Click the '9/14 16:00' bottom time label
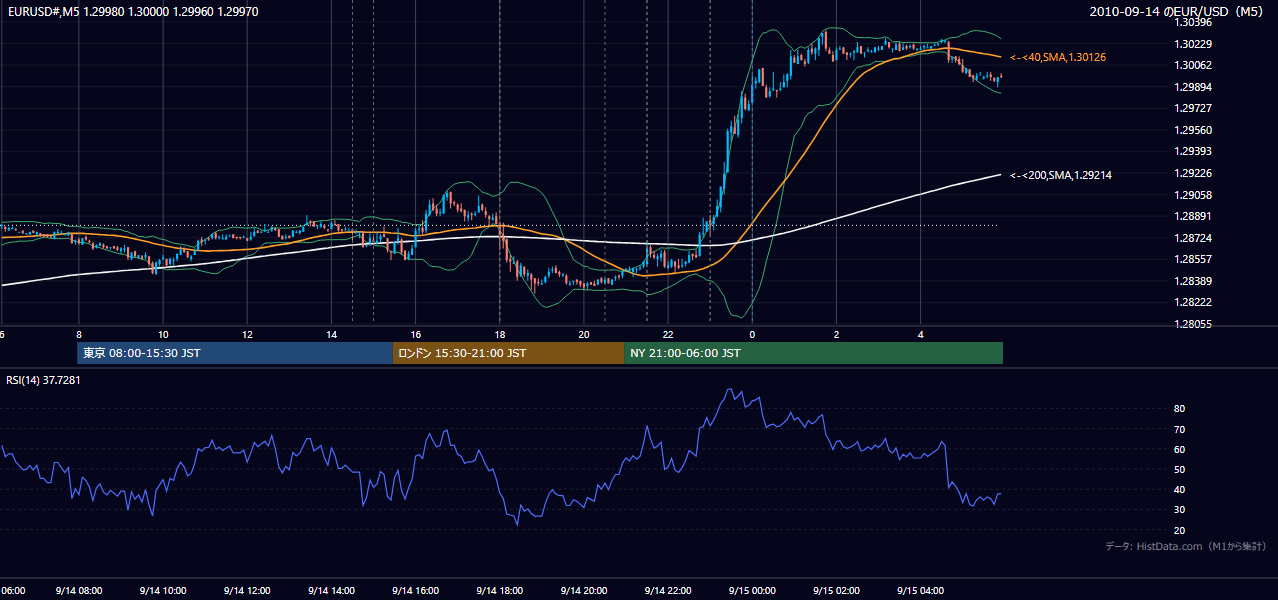 click(x=415, y=591)
